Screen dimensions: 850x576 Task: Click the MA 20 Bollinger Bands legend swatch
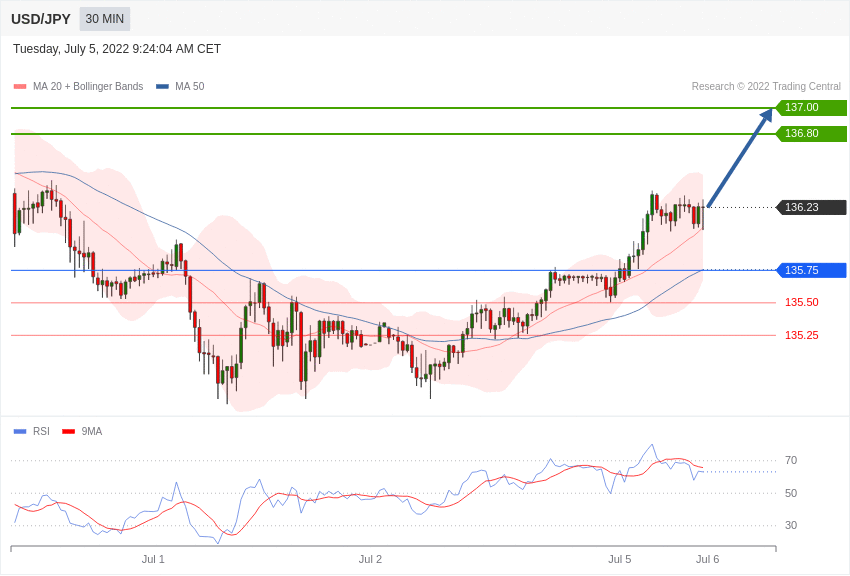click(x=20, y=87)
